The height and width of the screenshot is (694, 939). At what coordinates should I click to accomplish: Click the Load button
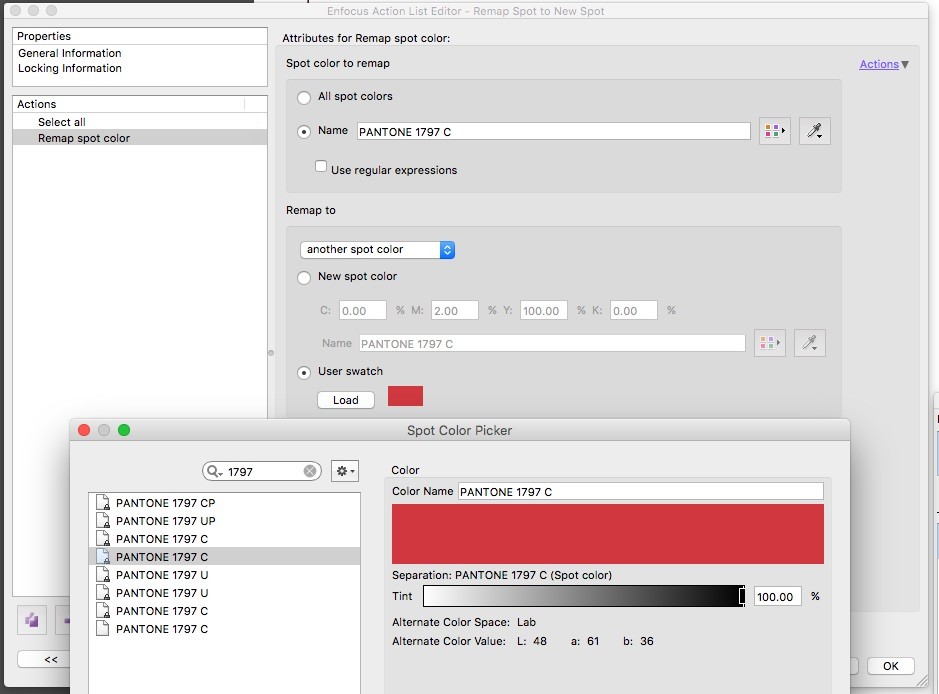[x=346, y=400]
